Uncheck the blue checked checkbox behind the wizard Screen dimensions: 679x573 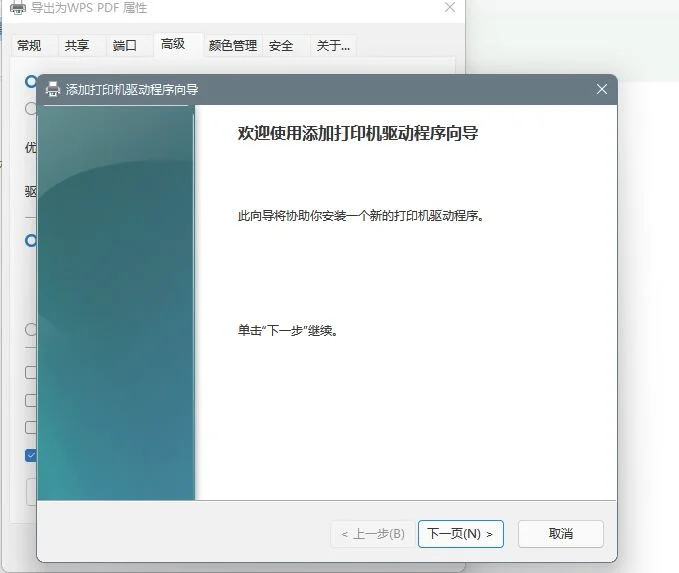click(x=31, y=455)
